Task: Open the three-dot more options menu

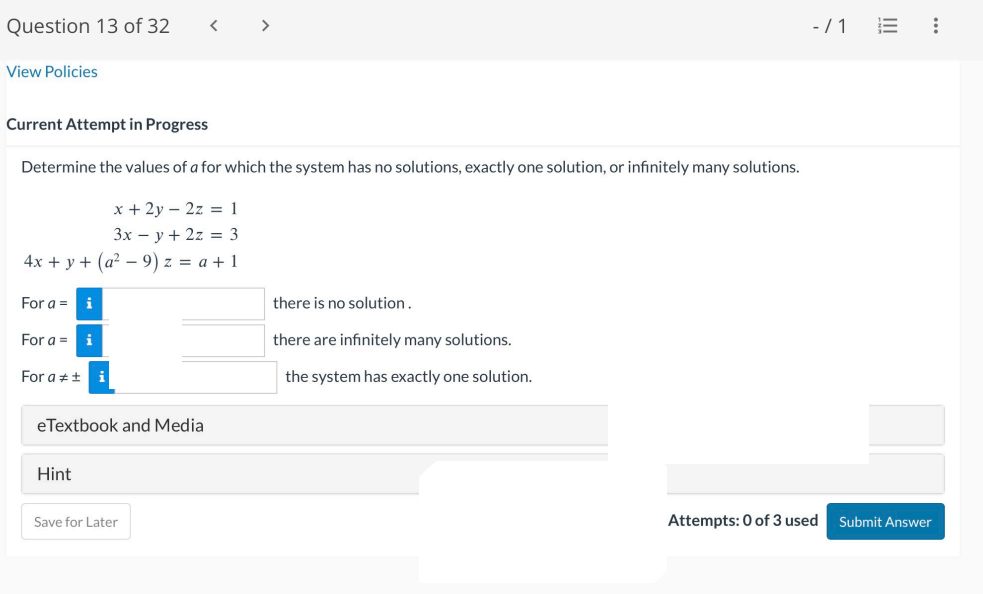Action: 935,27
